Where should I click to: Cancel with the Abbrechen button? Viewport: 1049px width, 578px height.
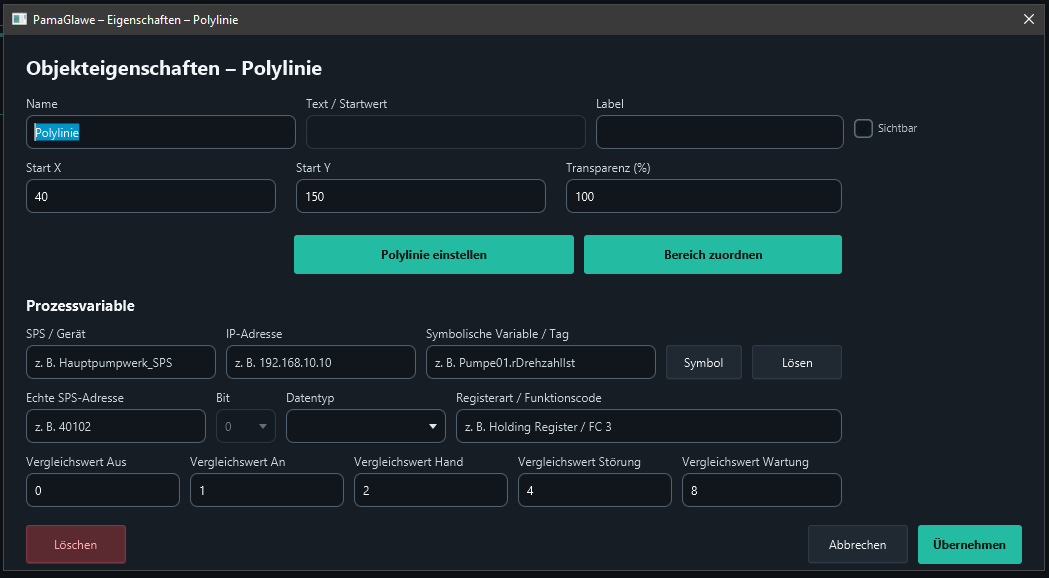point(858,545)
